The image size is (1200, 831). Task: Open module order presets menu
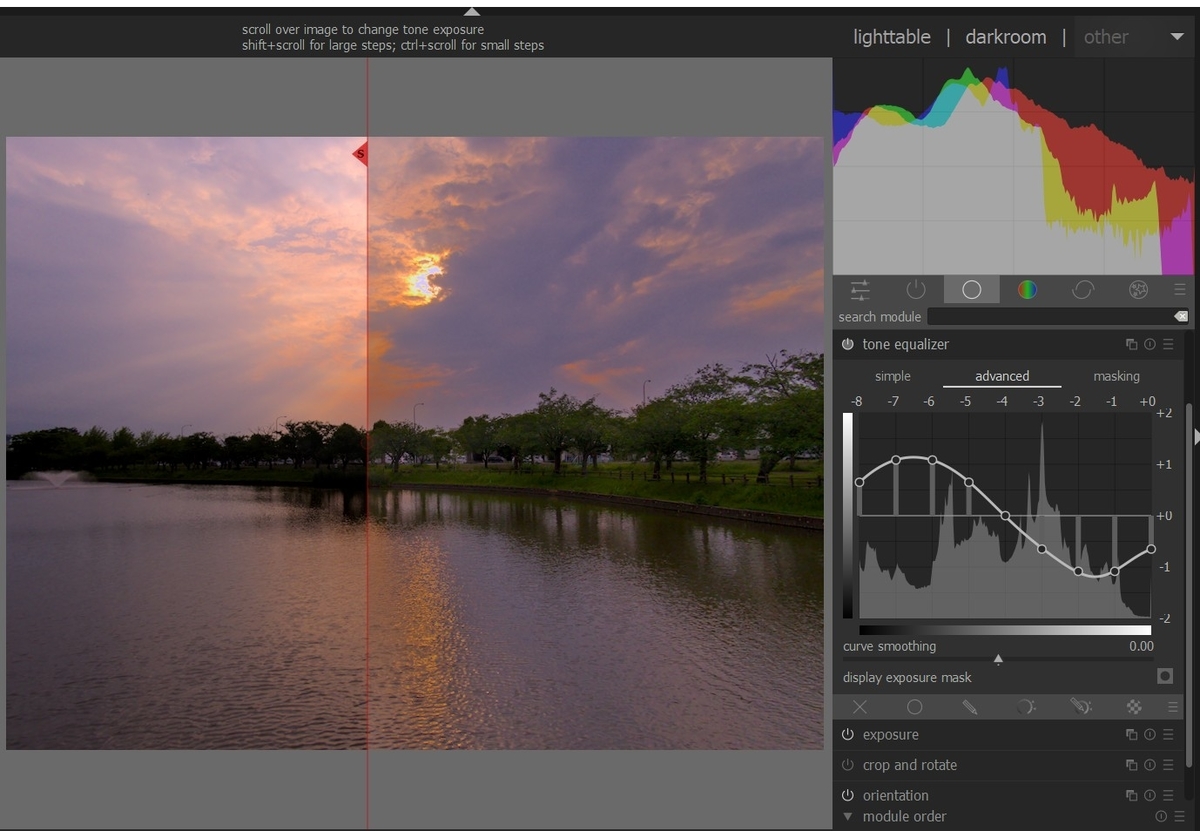point(1180,817)
